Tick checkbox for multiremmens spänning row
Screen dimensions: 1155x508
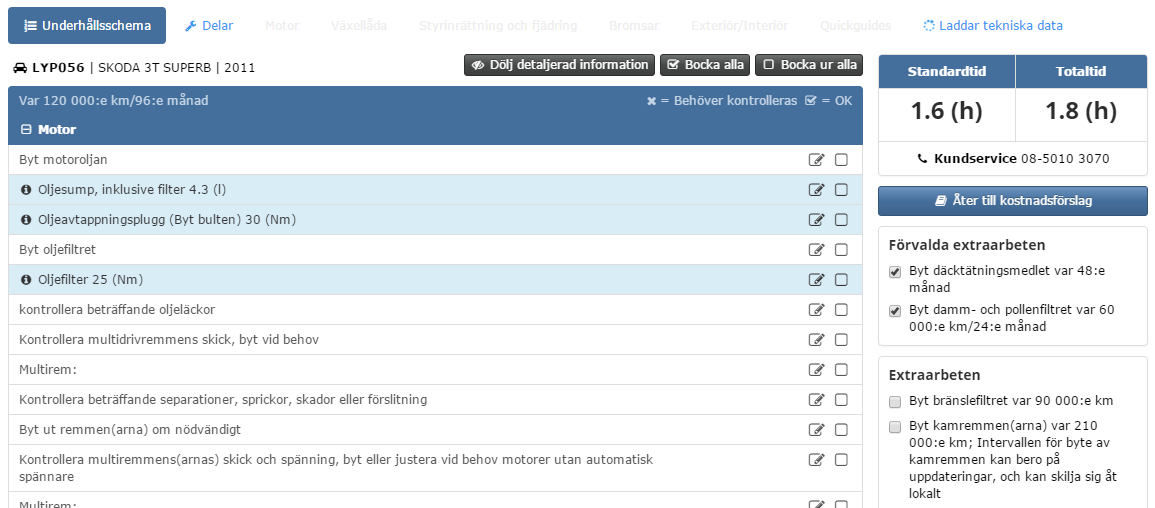point(841,459)
